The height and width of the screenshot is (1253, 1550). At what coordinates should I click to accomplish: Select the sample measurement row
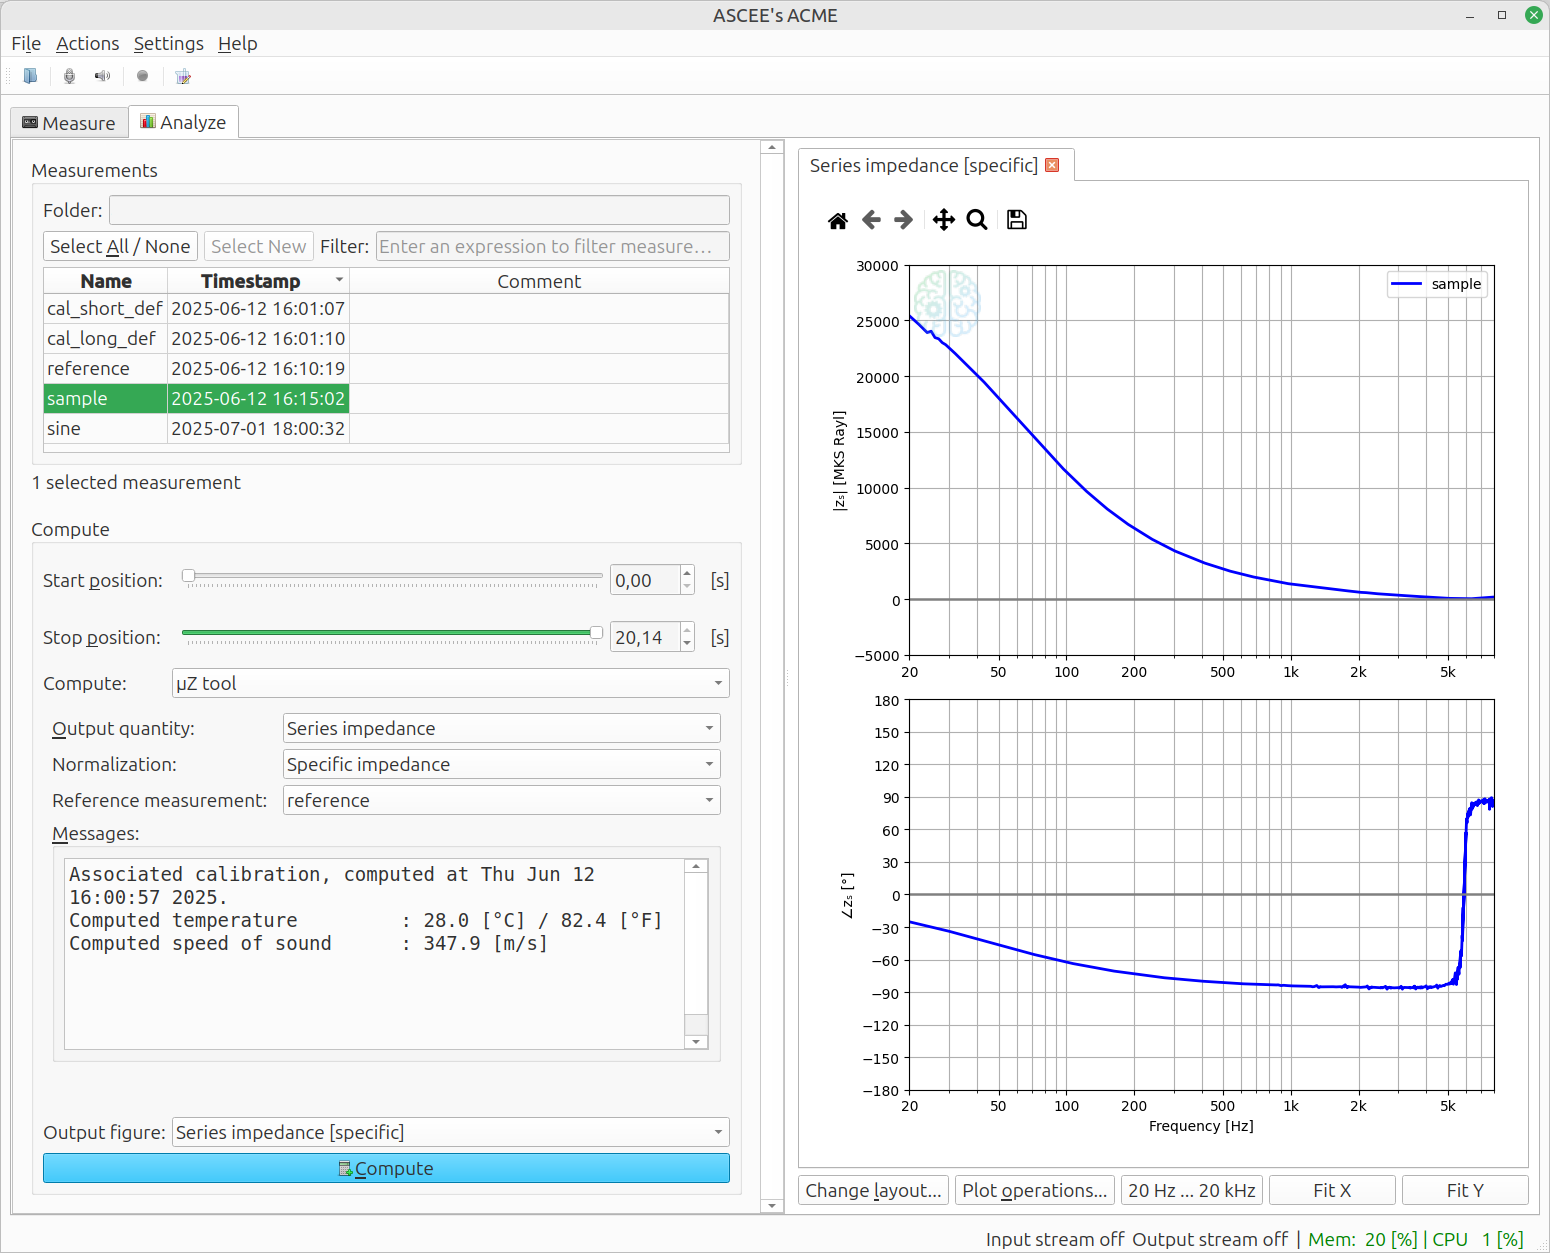(x=386, y=398)
